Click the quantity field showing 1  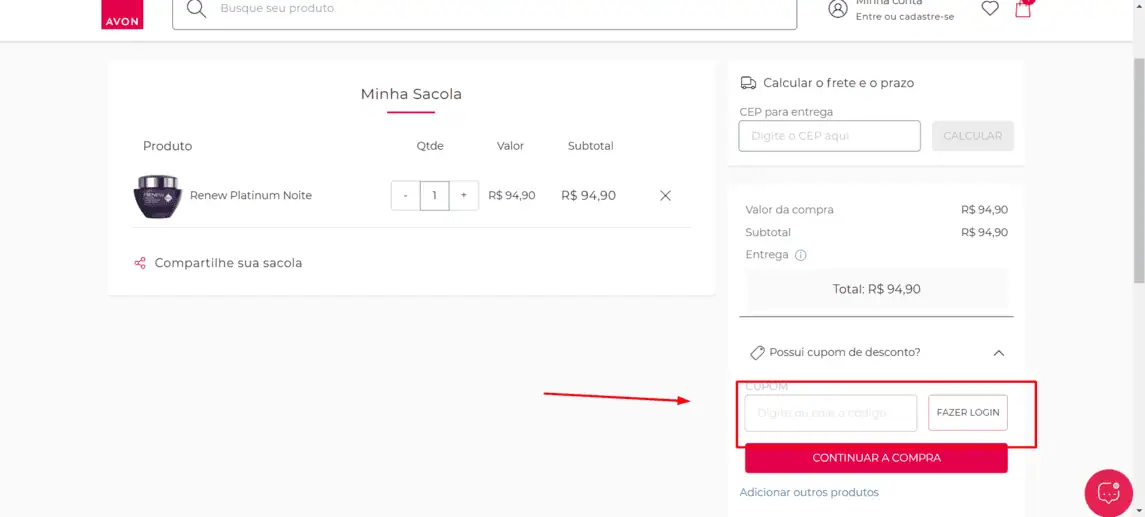(434, 196)
